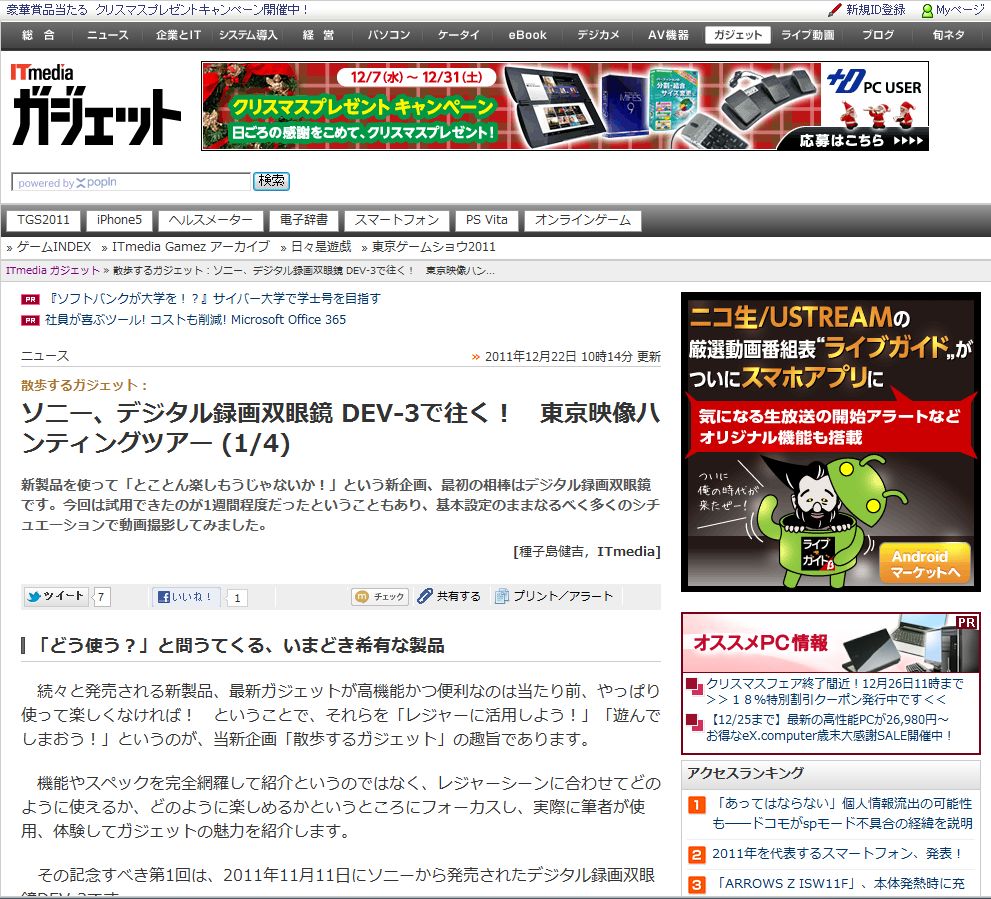991x899 pixels.
Task: Click 応募はこちら on Christmas banner
Action: tap(861, 140)
